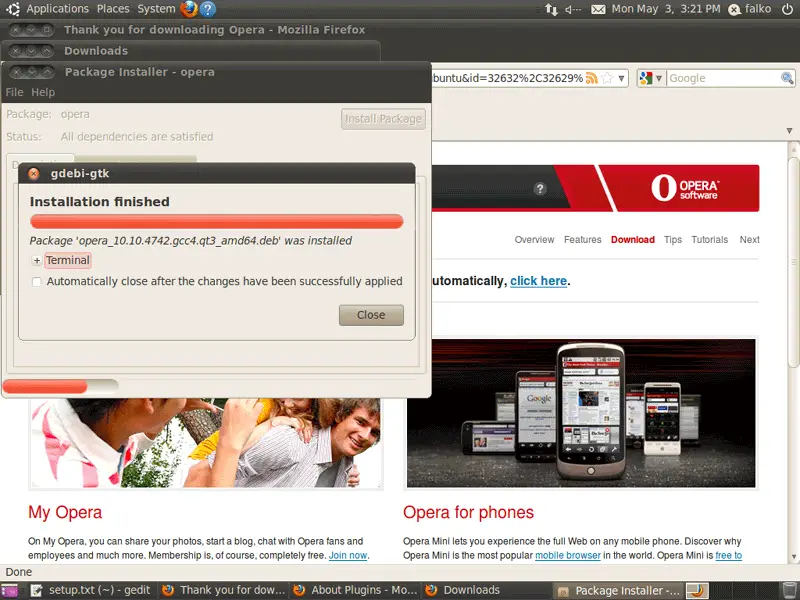
Task: Click the 'was installed' package message text
Action: [191, 241]
